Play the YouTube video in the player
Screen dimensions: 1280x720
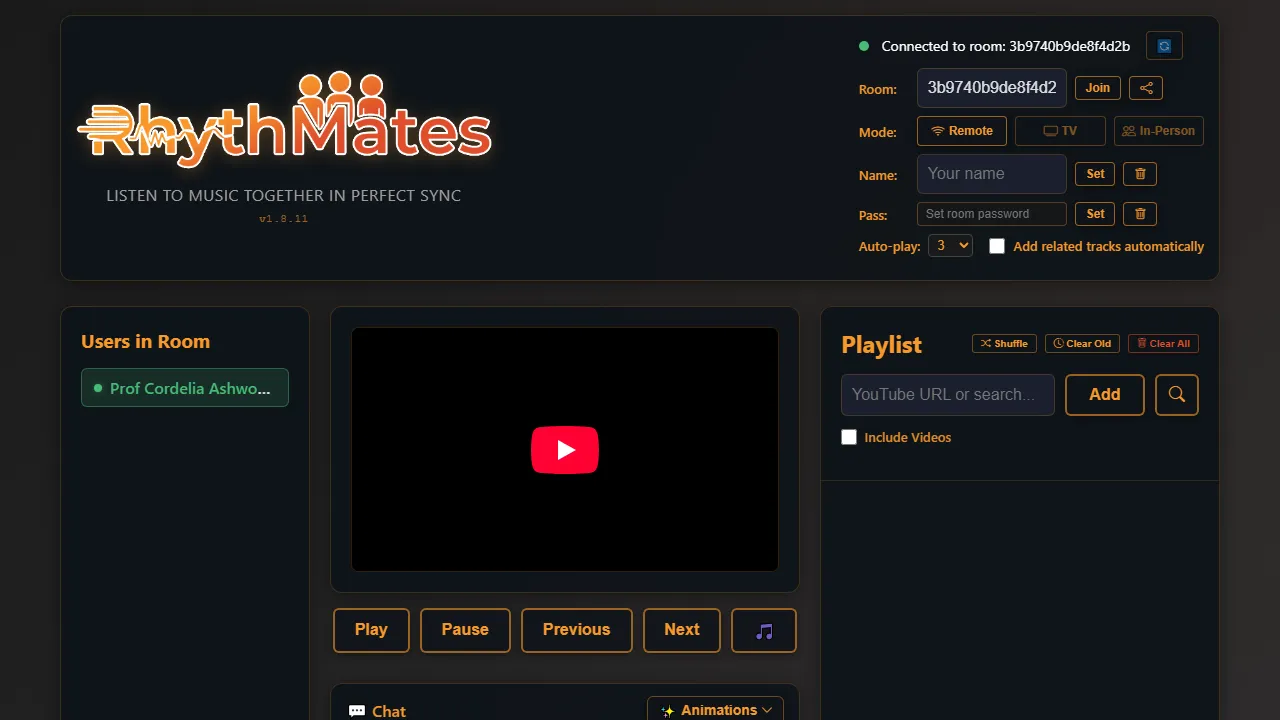(x=565, y=450)
